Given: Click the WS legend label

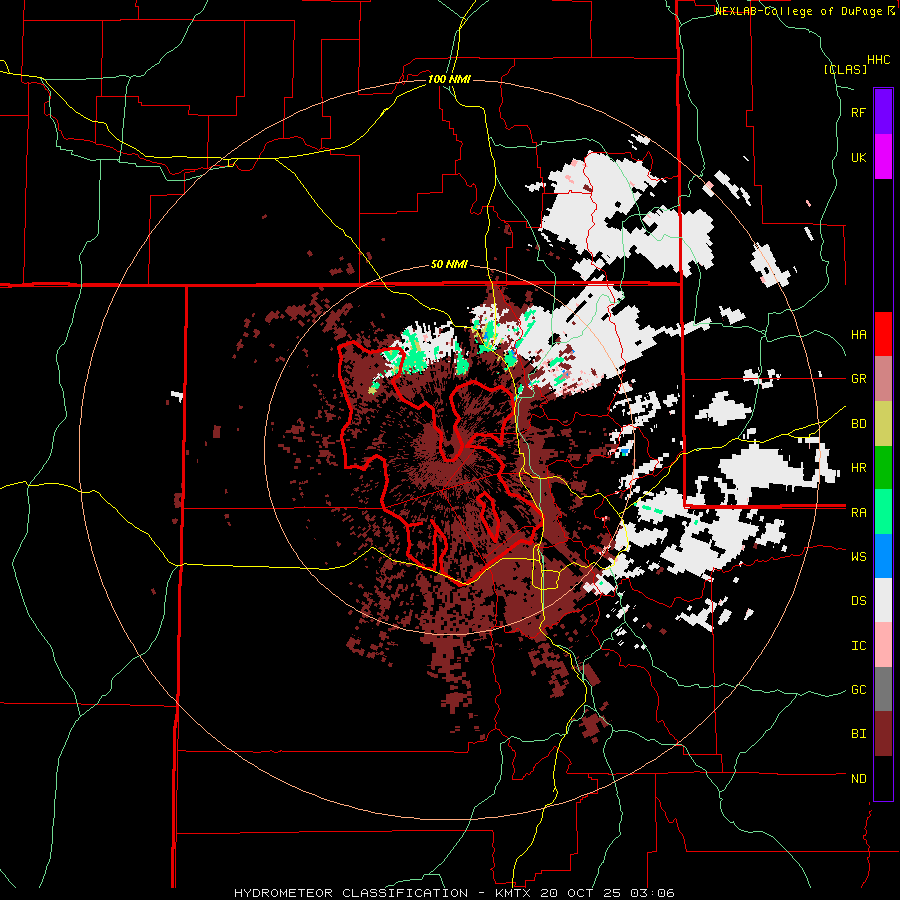Looking at the screenshot, I should [x=858, y=556].
